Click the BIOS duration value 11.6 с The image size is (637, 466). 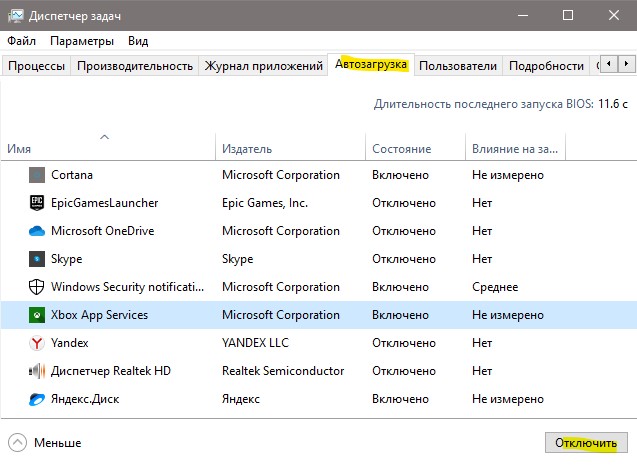pos(613,104)
